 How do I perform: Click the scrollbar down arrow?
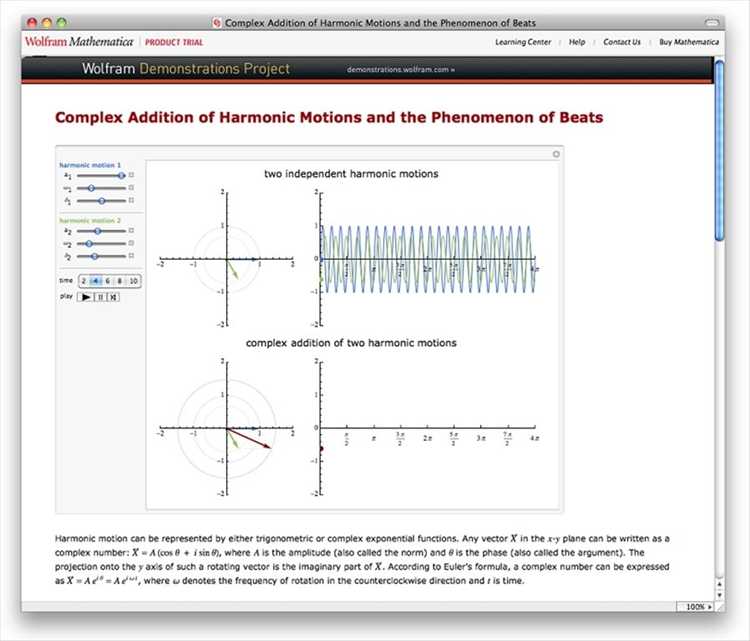tap(719, 596)
